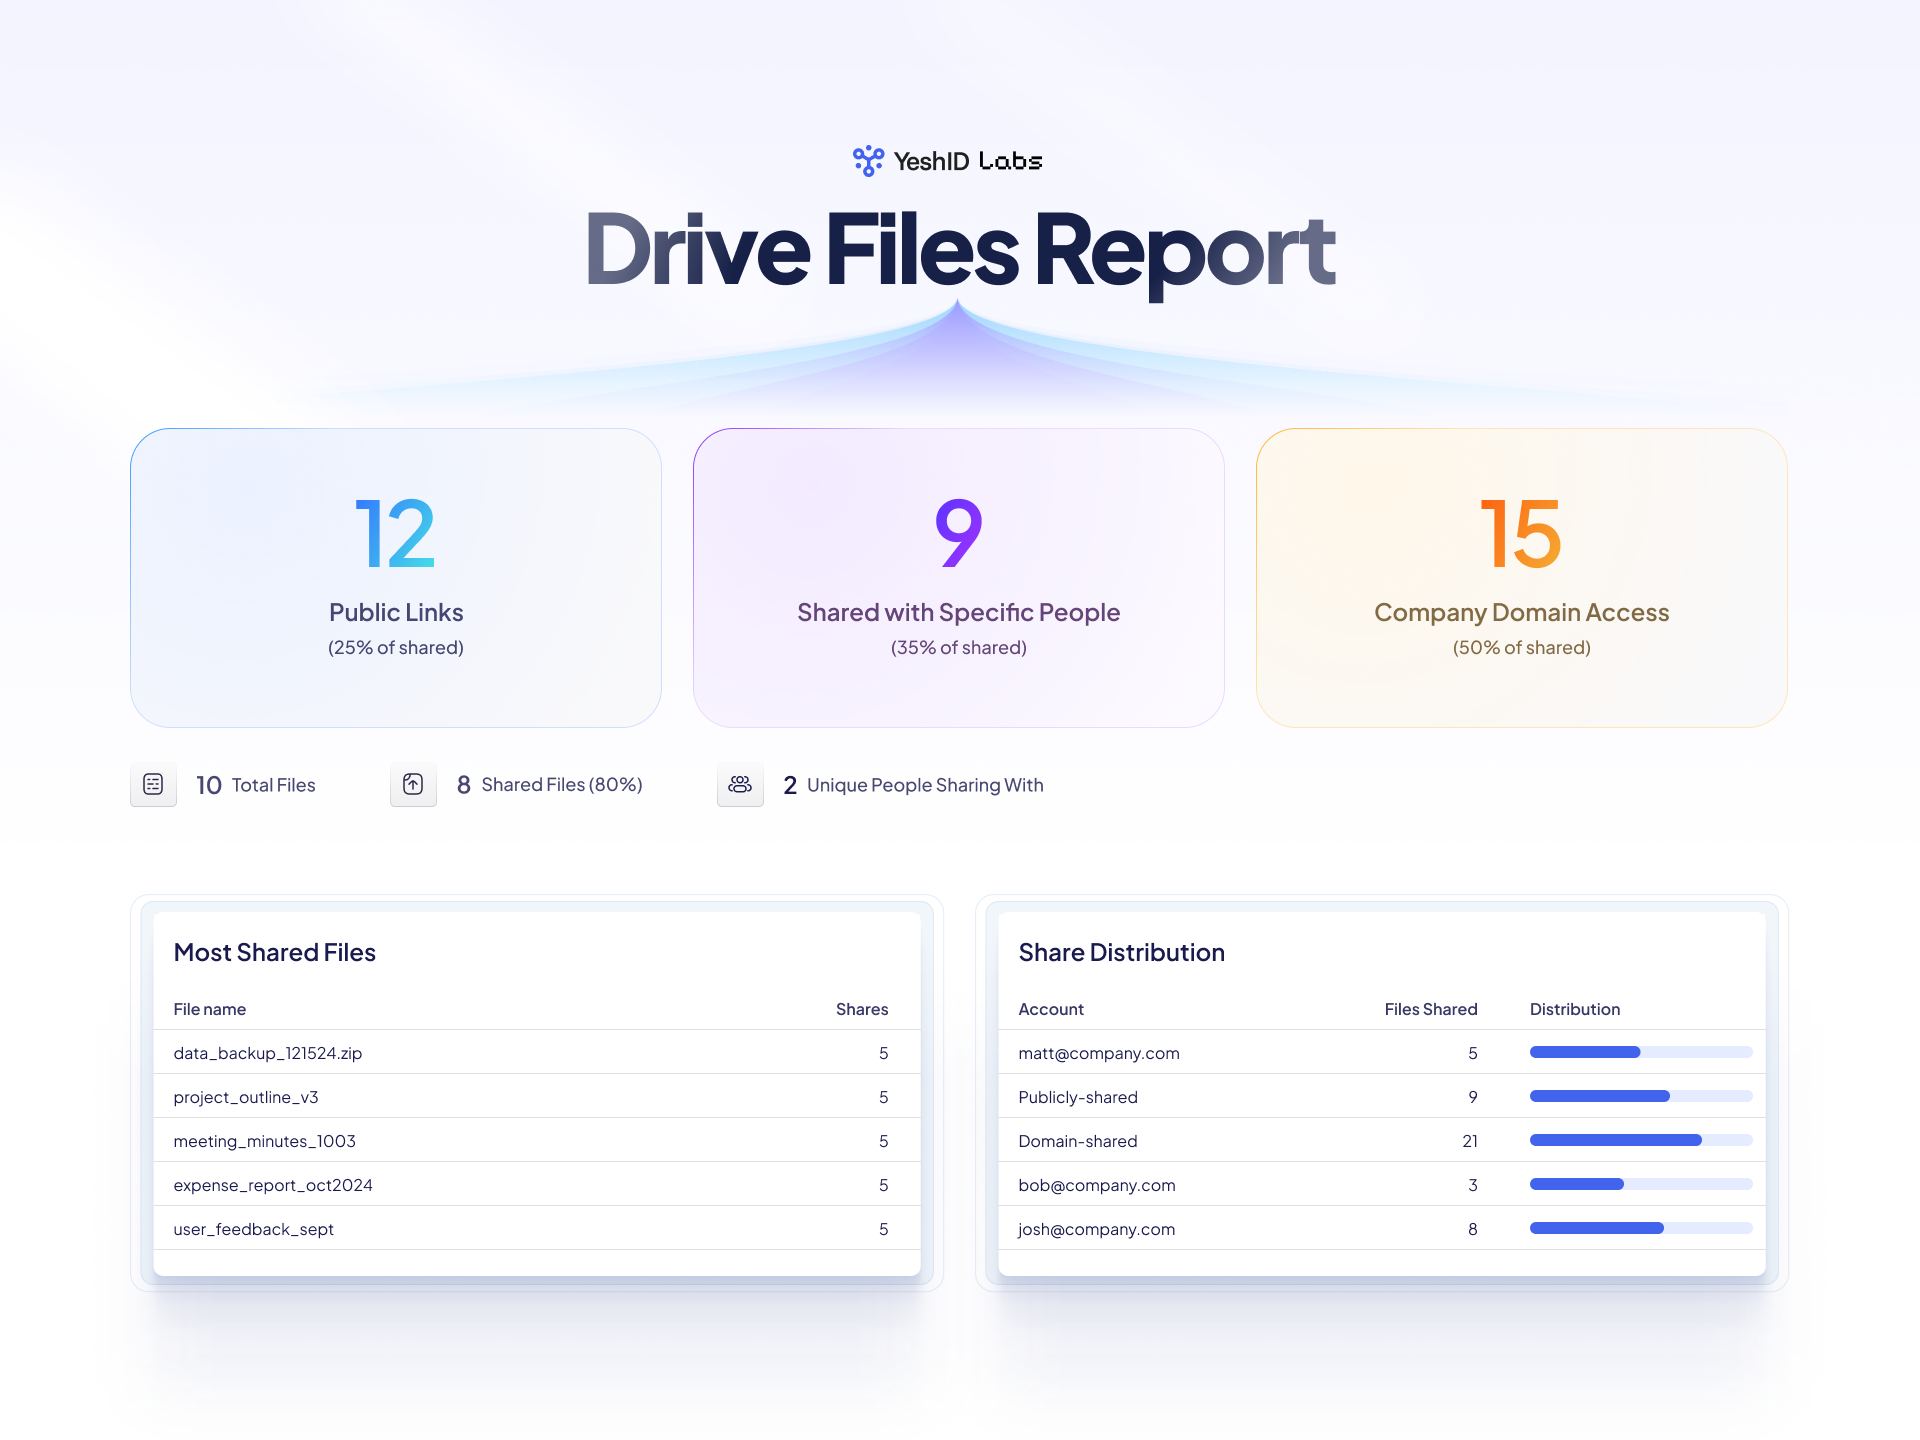The height and width of the screenshot is (1440, 1920).
Task: Click the Share Distribution title
Action: 1122,952
